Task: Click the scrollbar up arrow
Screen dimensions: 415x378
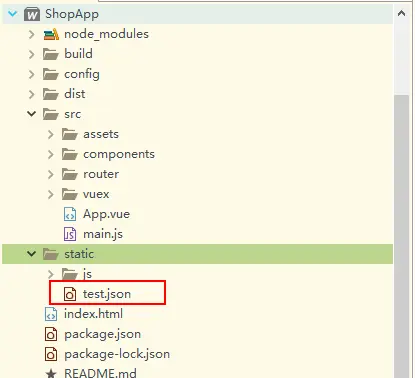Action: 402,14
